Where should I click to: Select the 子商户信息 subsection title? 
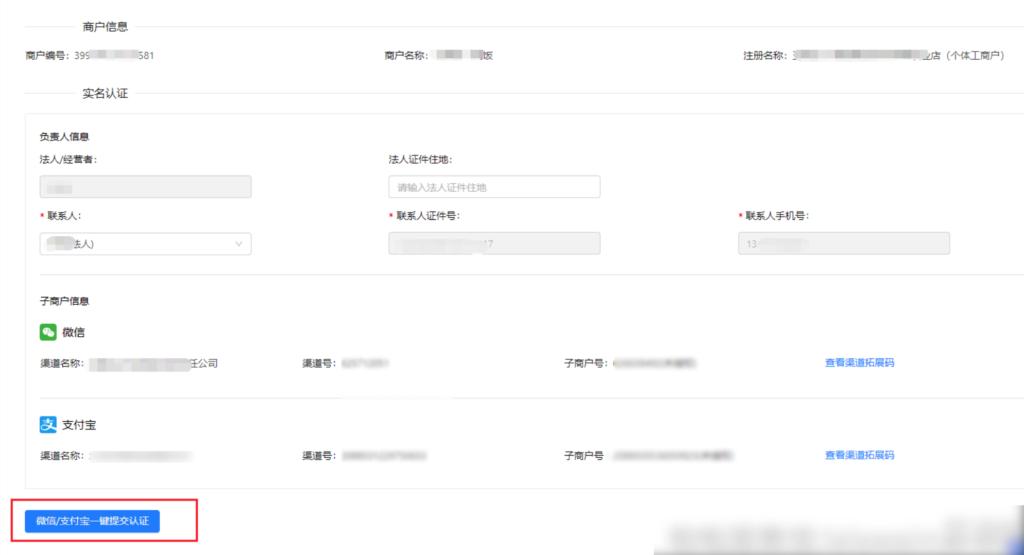[64, 301]
